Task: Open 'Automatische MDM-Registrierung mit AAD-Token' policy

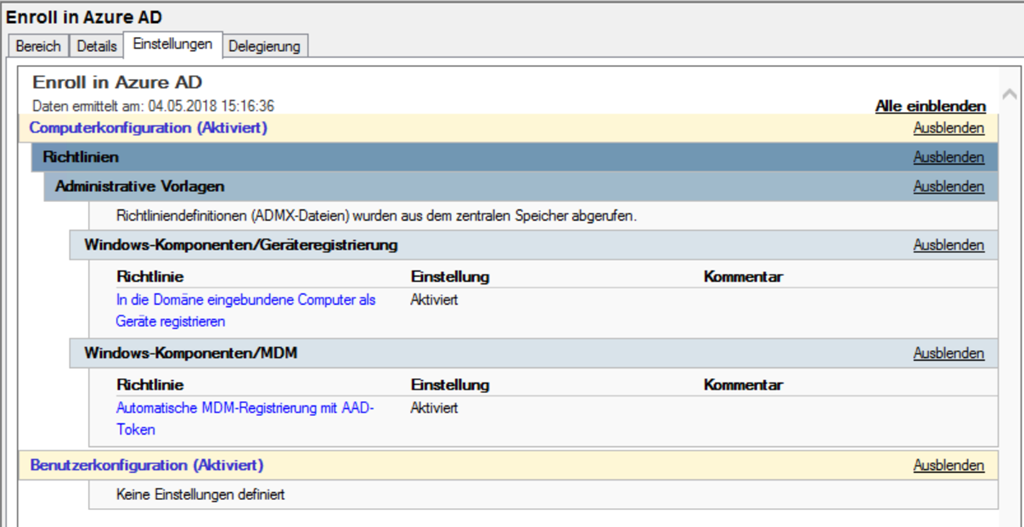Action: pyautogui.click(x=244, y=408)
